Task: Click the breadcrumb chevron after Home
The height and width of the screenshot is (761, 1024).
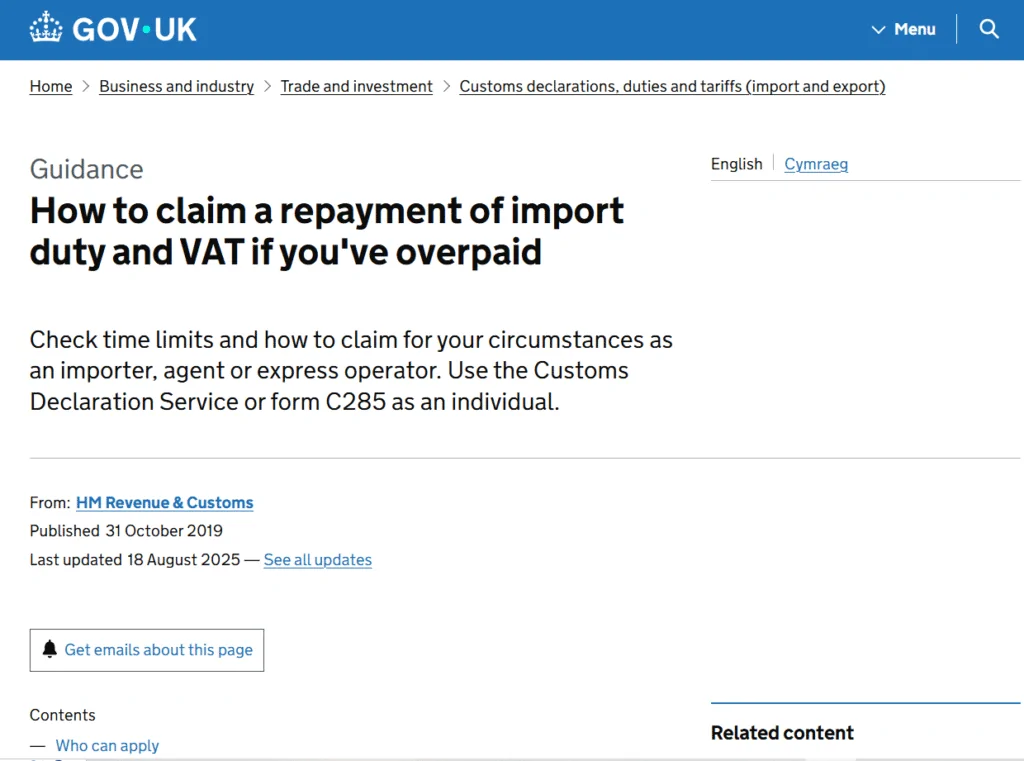Action: click(x=86, y=87)
